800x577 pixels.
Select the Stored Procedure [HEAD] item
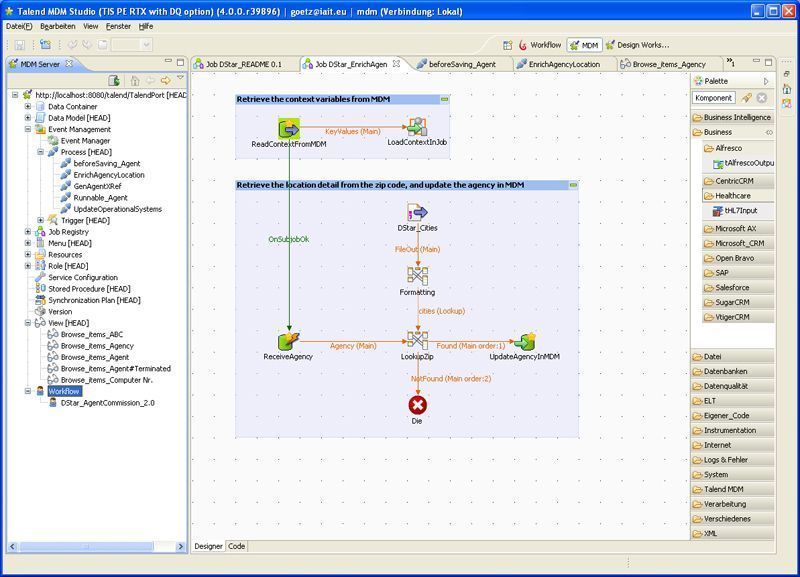89,289
